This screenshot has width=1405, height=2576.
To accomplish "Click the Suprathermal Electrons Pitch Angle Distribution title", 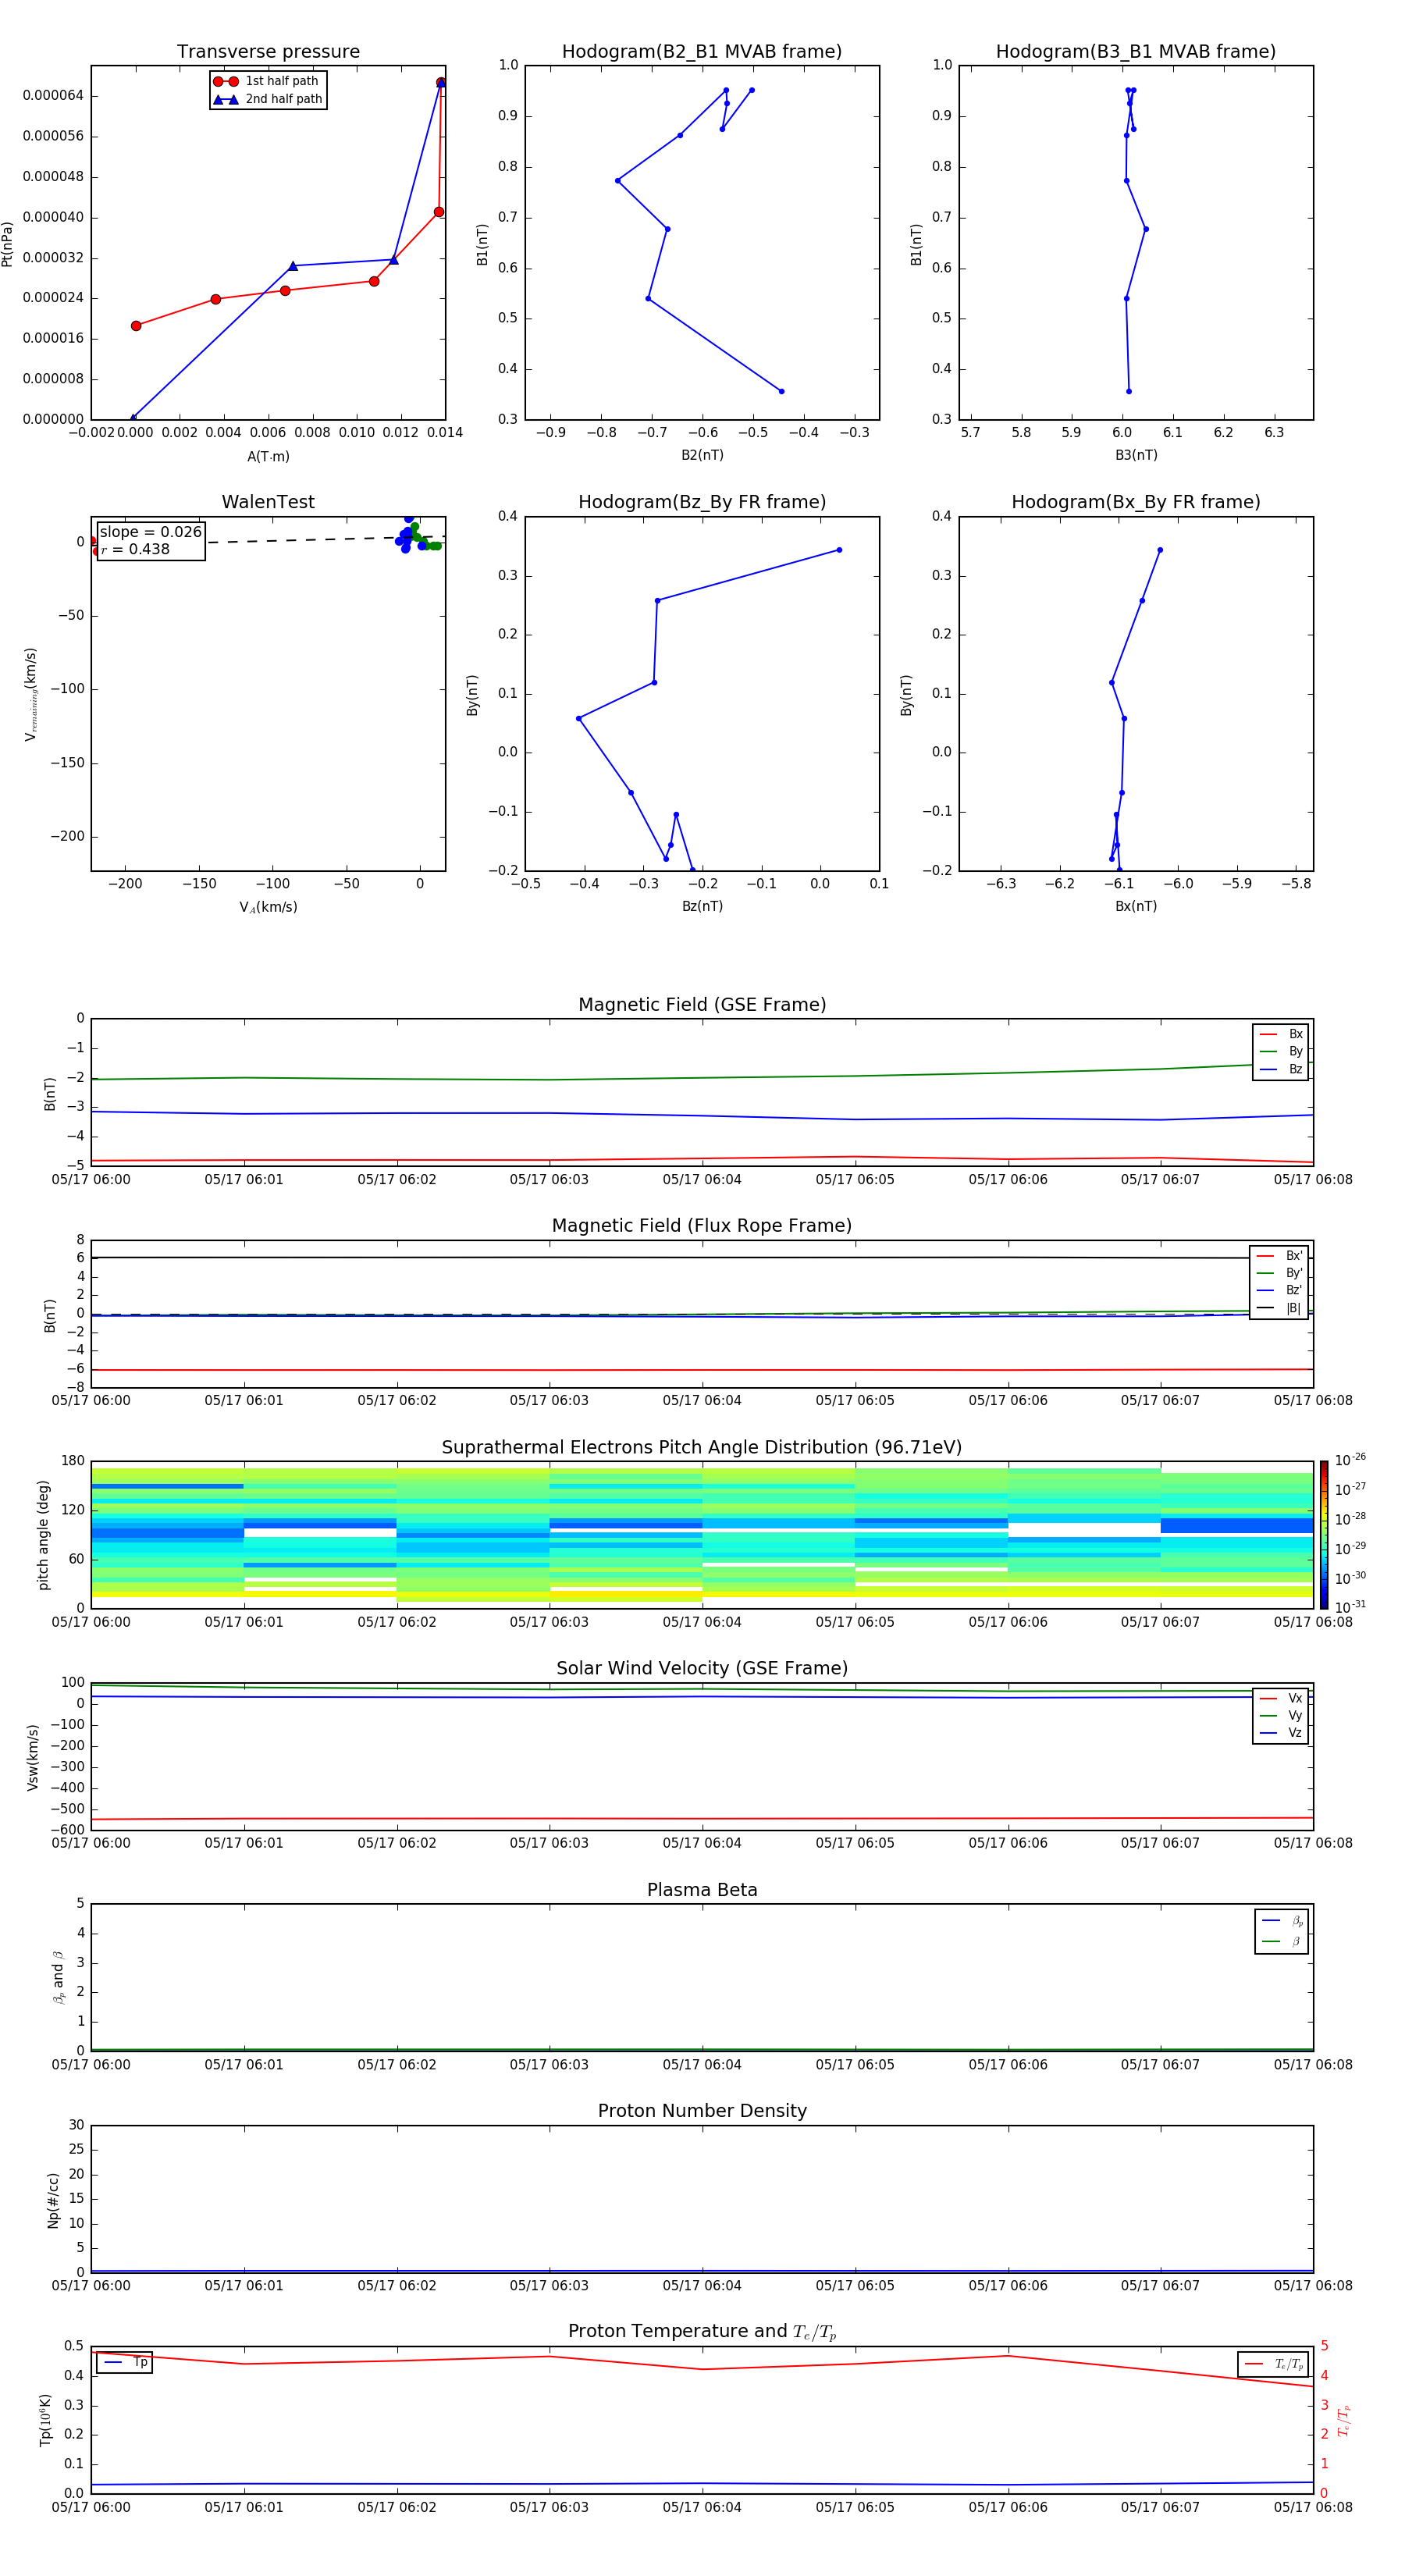I will click(702, 1448).
